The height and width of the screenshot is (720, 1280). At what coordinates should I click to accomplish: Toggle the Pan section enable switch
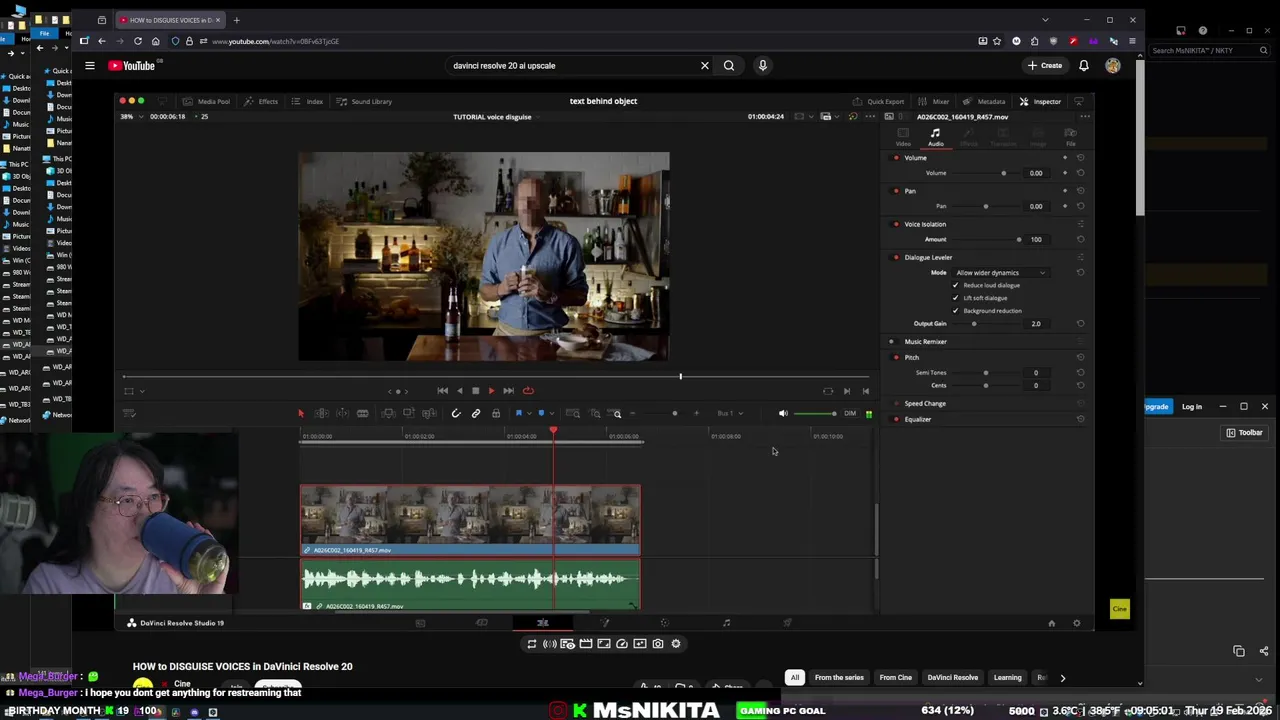click(x=896, y=191)
